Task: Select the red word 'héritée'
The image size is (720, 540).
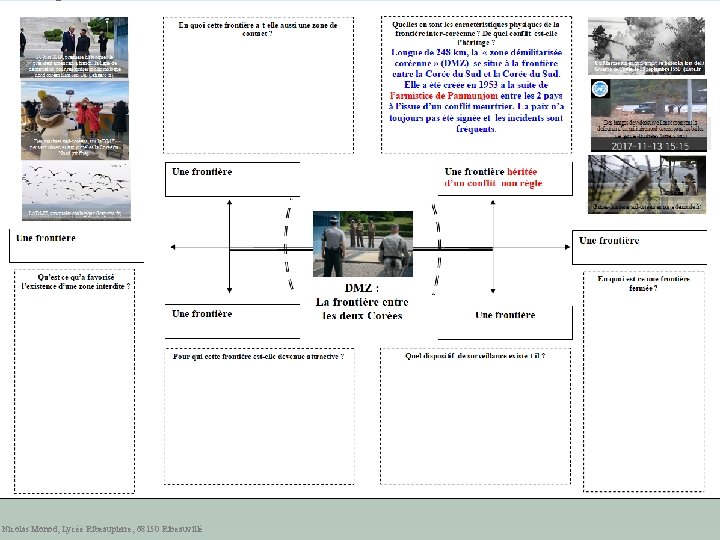Action: point(522,172)
